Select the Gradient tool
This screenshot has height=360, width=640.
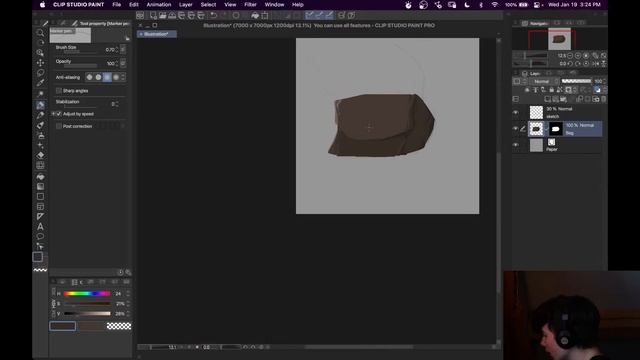40,187
